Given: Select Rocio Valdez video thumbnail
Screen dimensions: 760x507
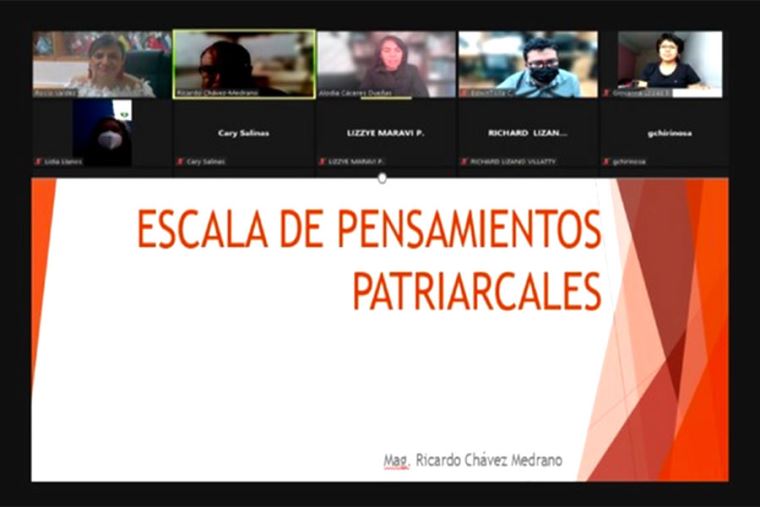Looking at the screenshot, I should [x=102, y=62].
